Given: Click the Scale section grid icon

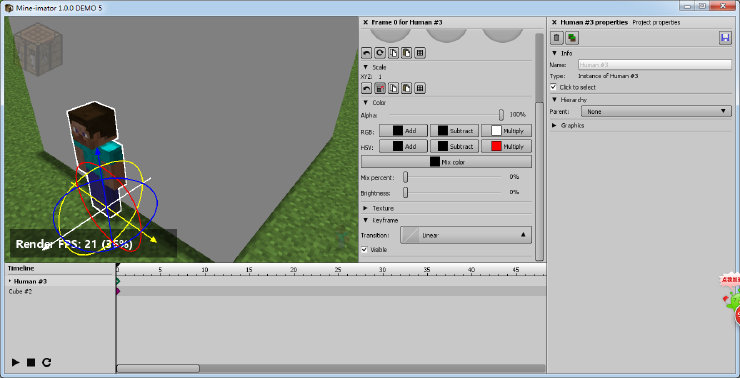Looking at the screenshot, I should point(420,88).
